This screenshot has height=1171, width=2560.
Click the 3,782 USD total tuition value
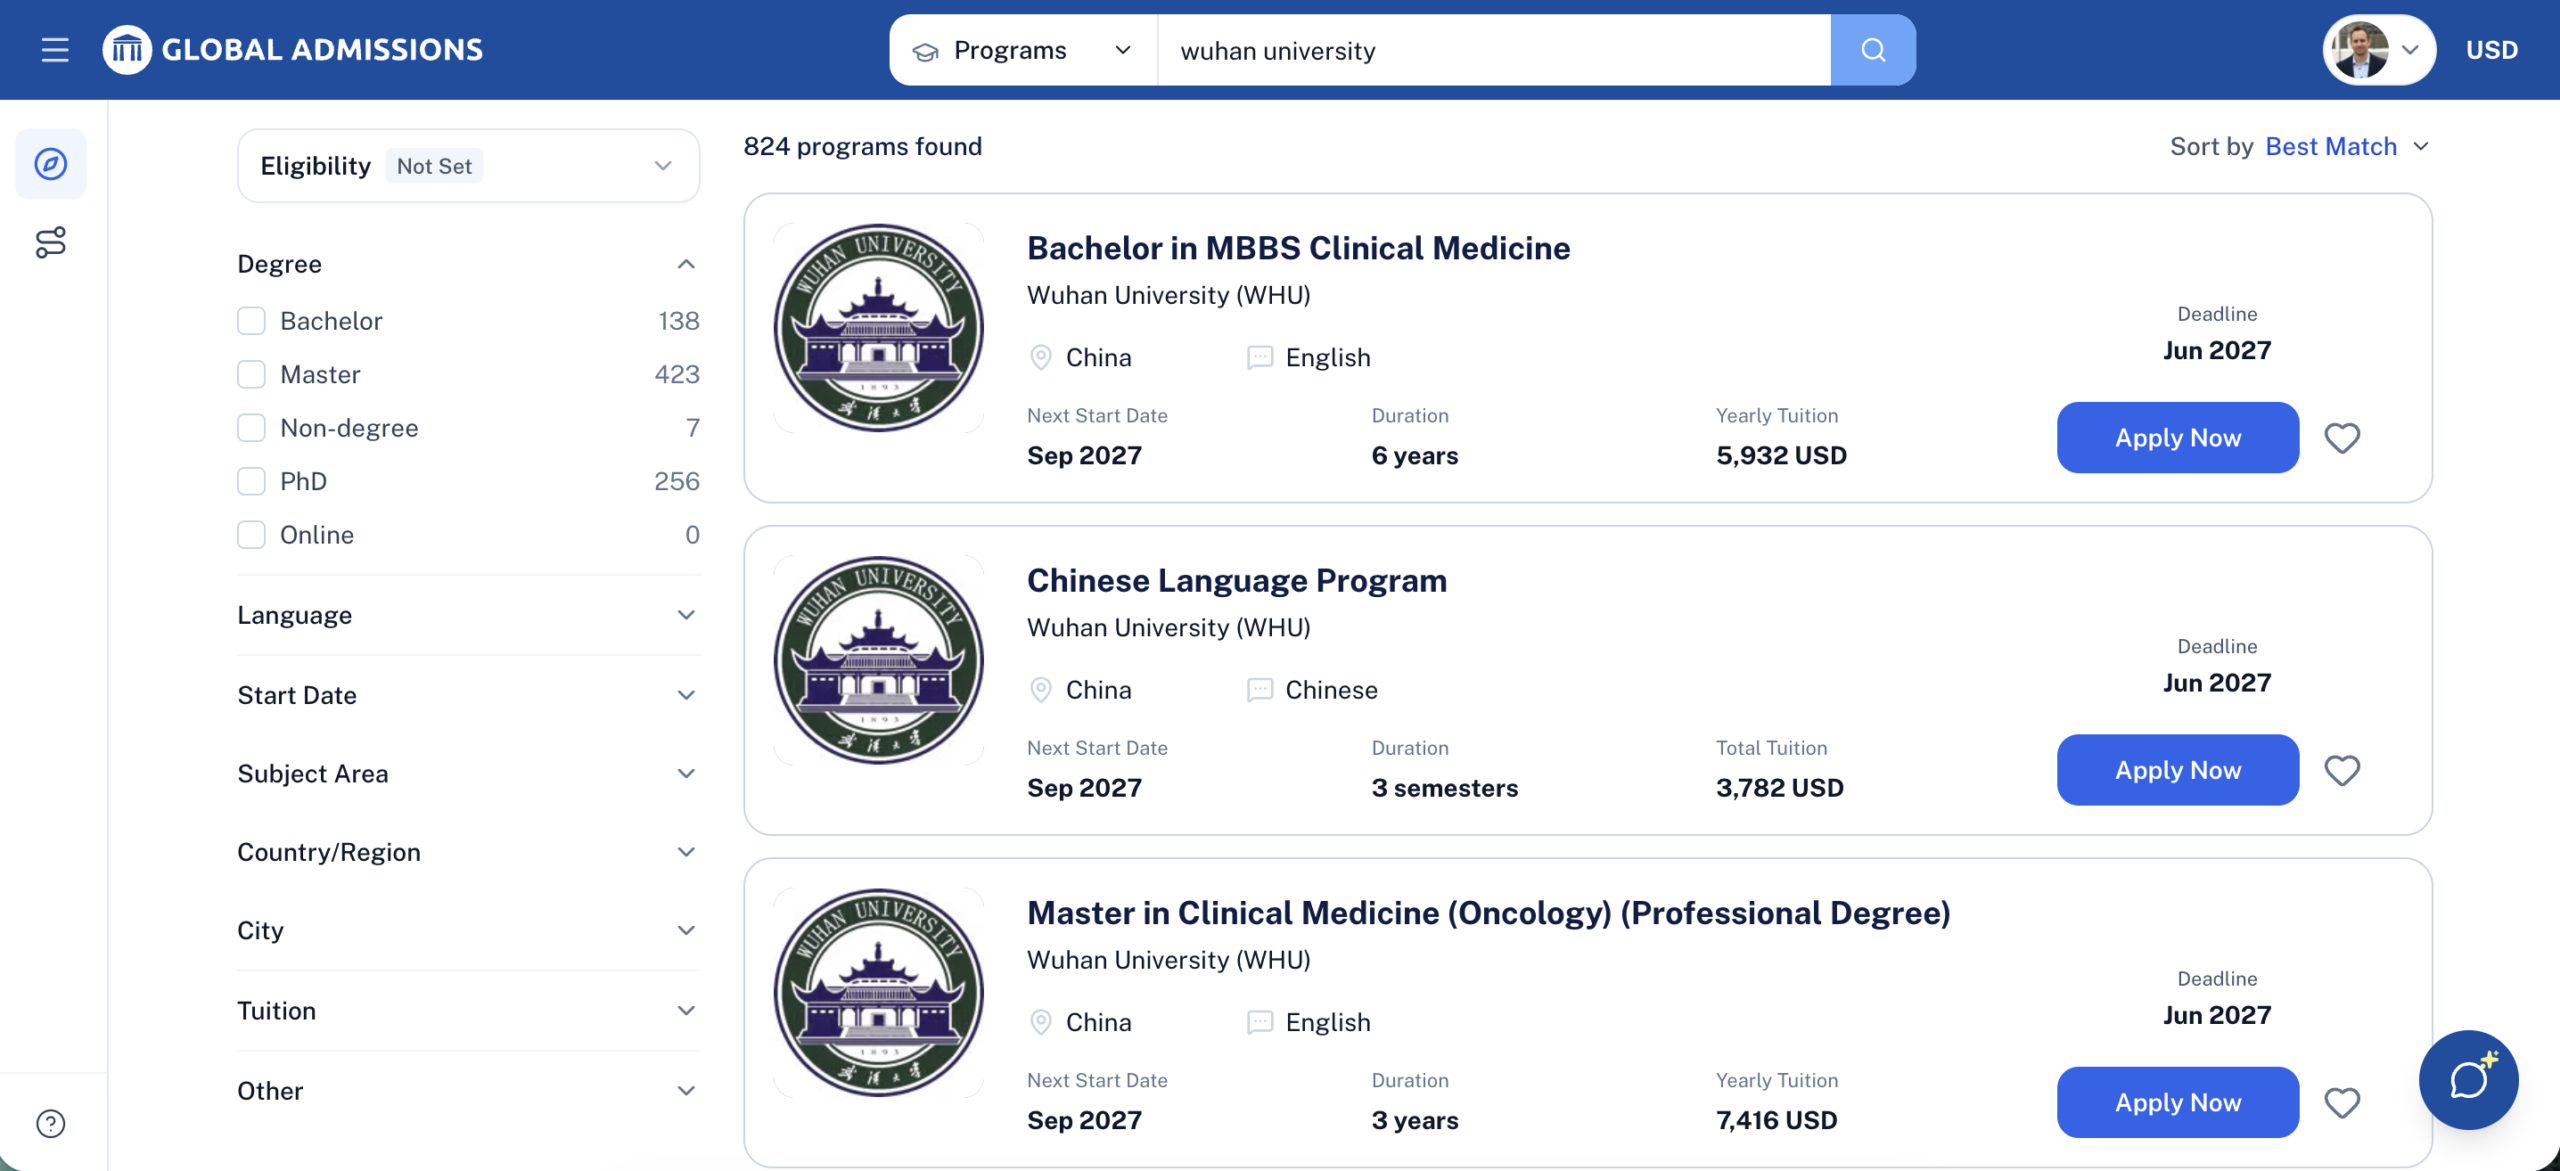coord(1780,788)
